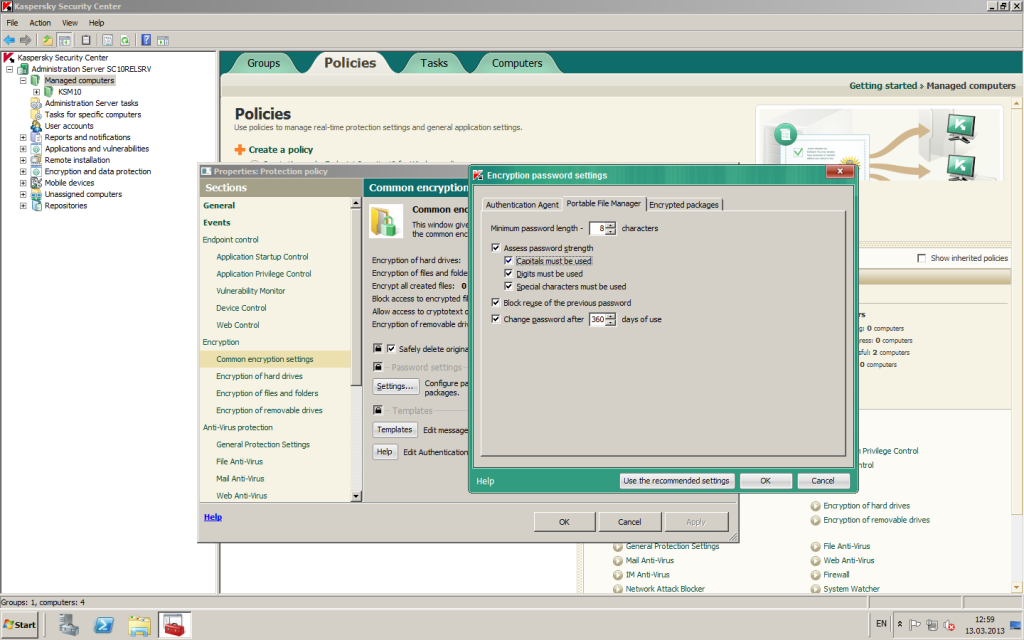Click the Help link in Properties window

coord(213,517)
